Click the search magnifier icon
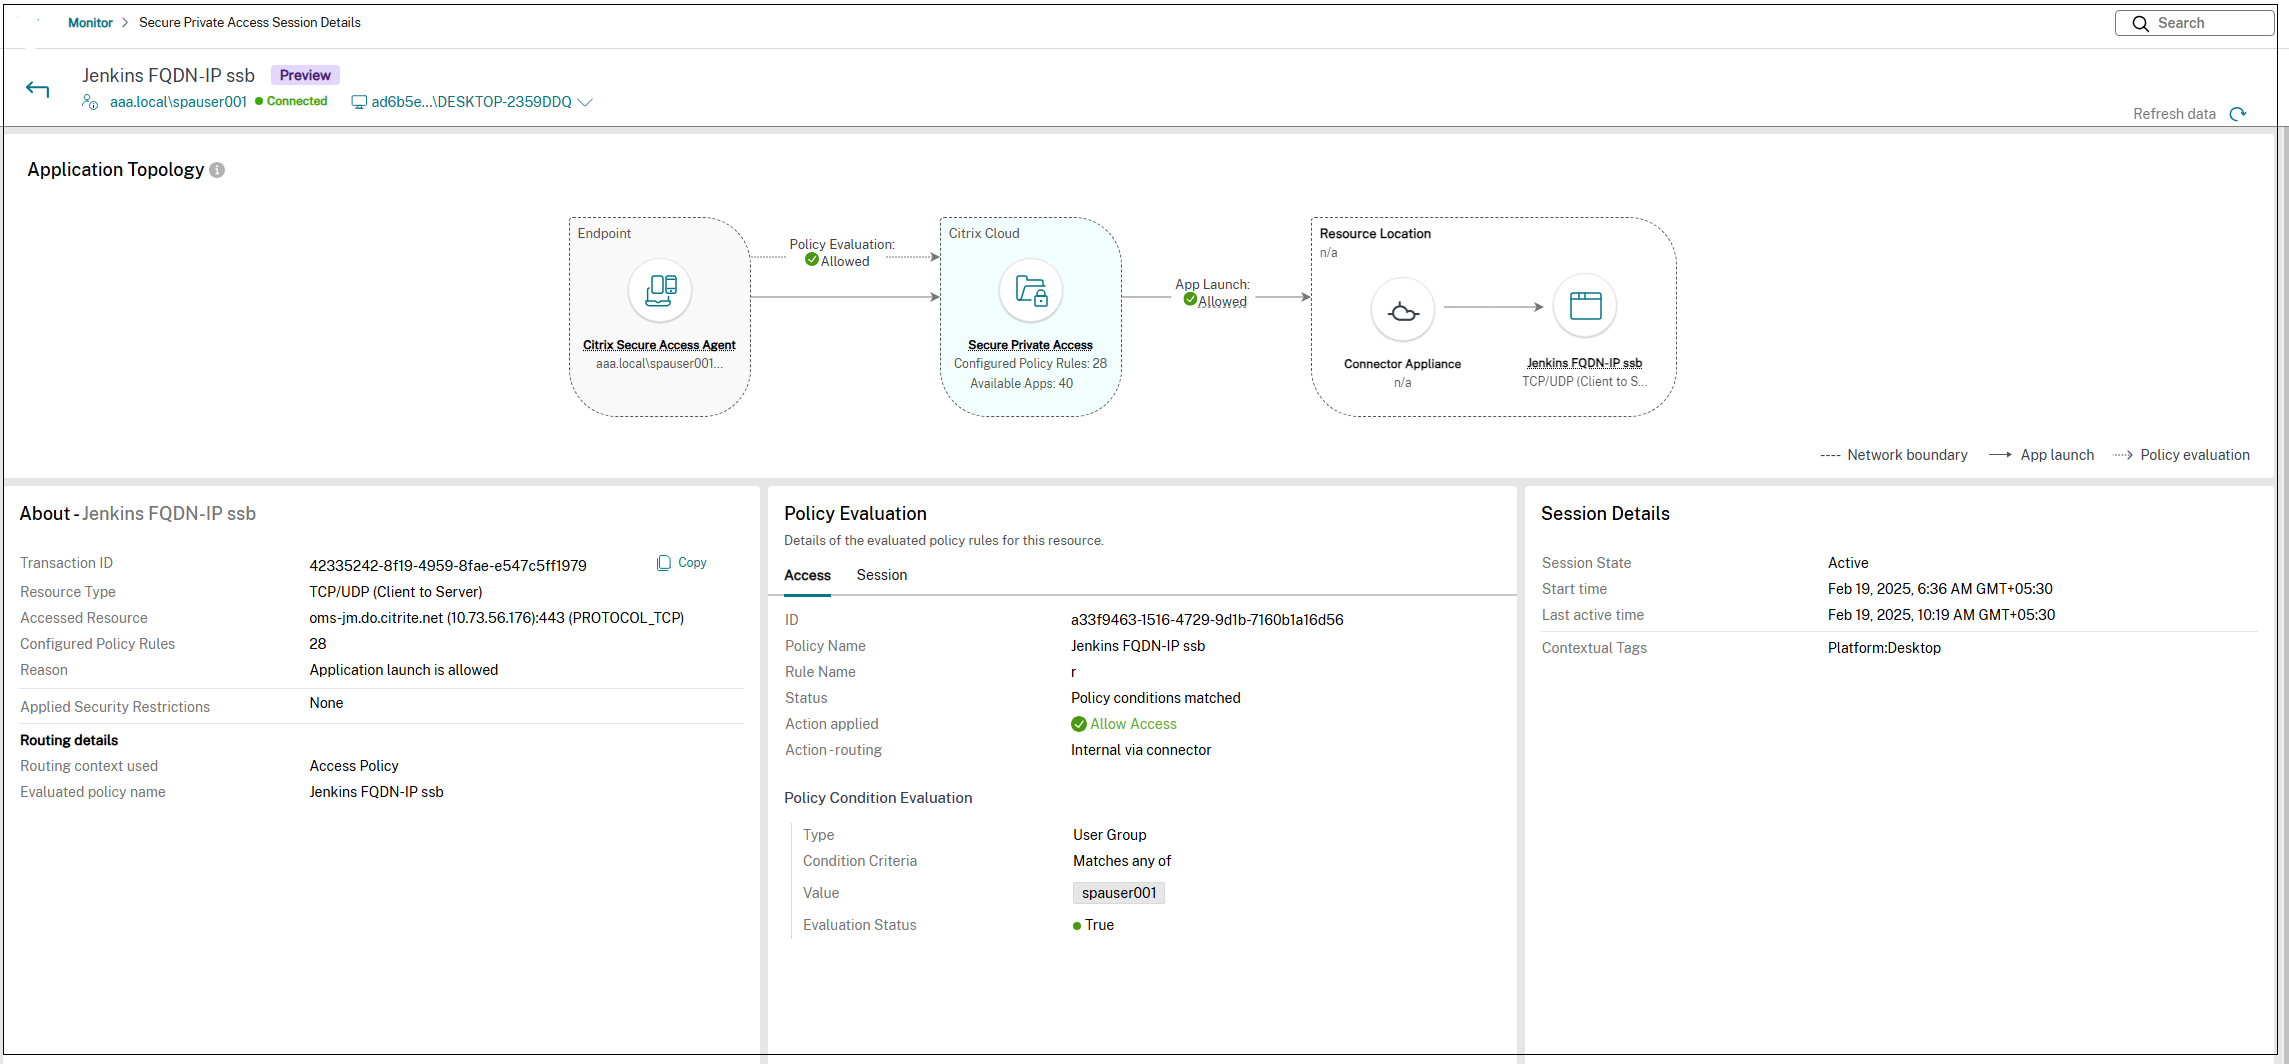Image resolution: width=2289 pixels, height=1064 pixels. 2140,22
